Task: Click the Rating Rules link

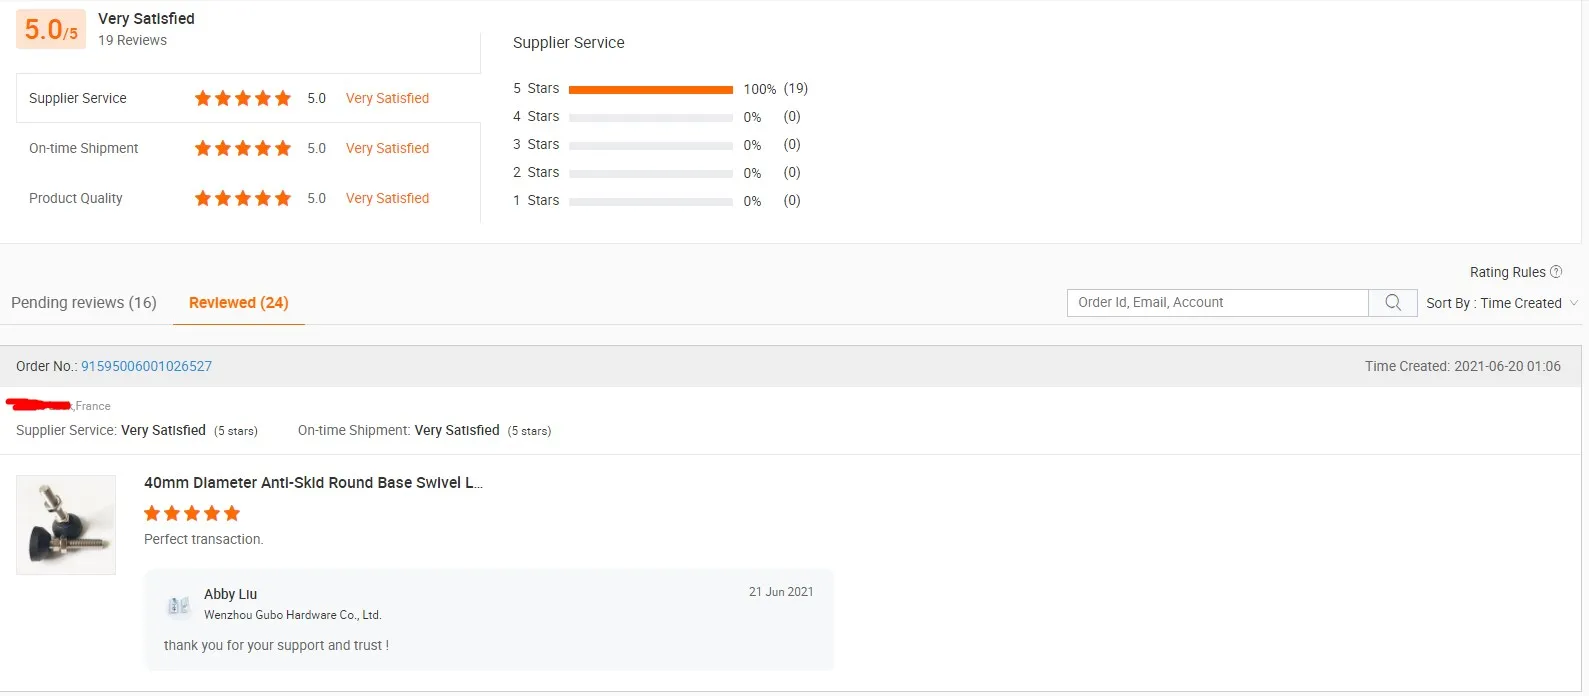Action: 1507,272
